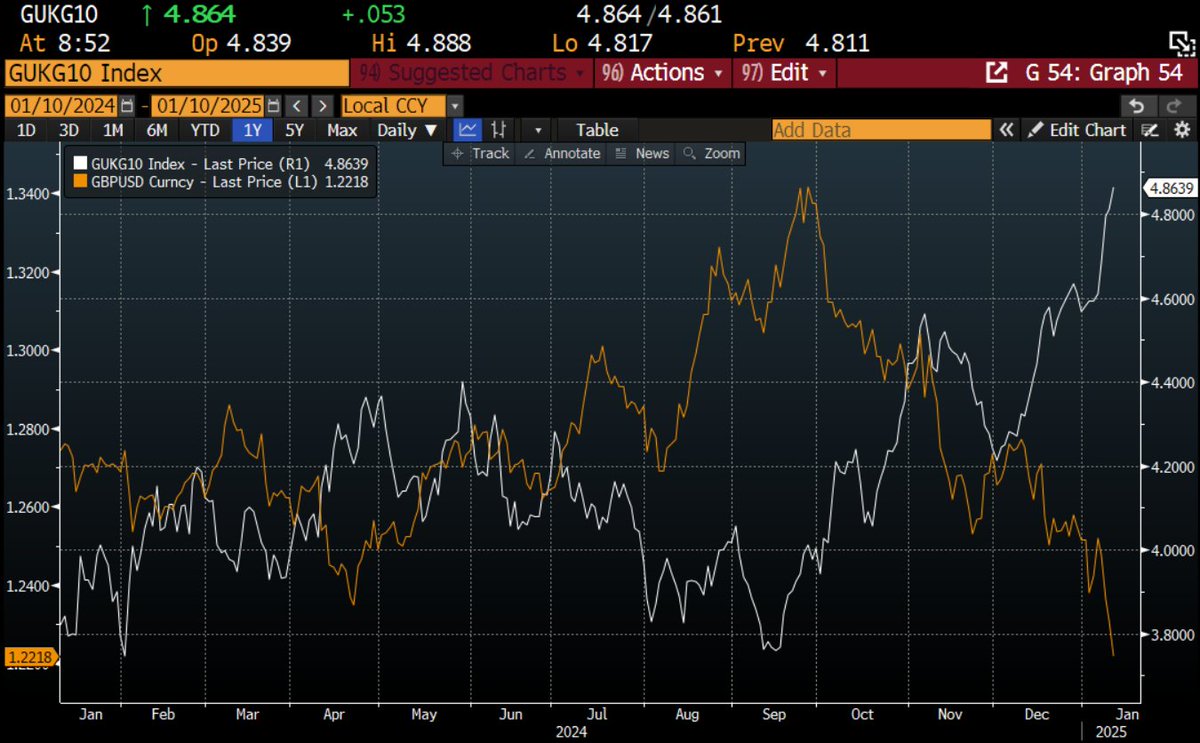Set range to YTD
The image size is (1200, 743).
(x=205, y=130)
